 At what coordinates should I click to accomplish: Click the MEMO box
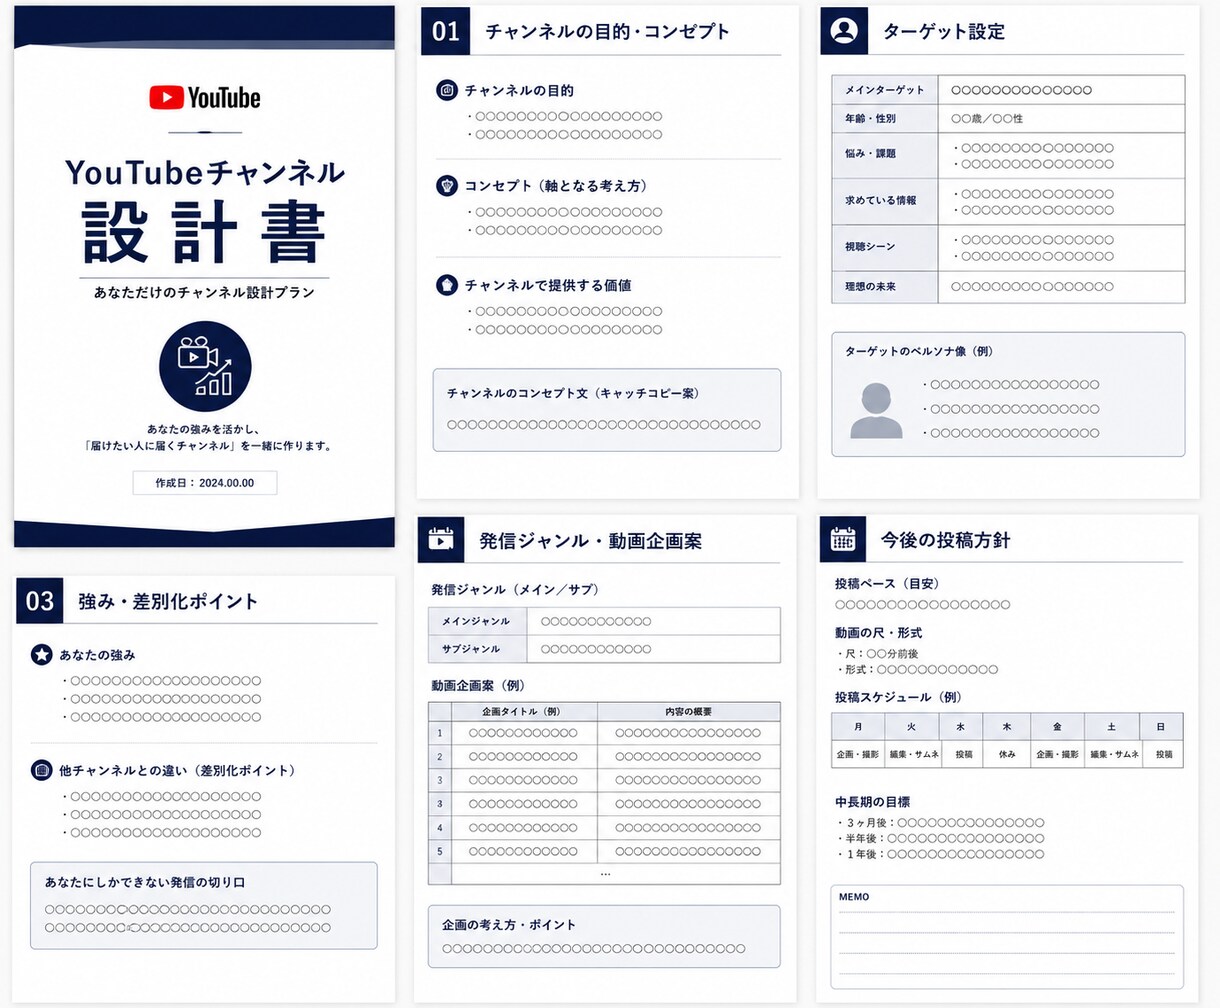click(x=1007, y=936)
